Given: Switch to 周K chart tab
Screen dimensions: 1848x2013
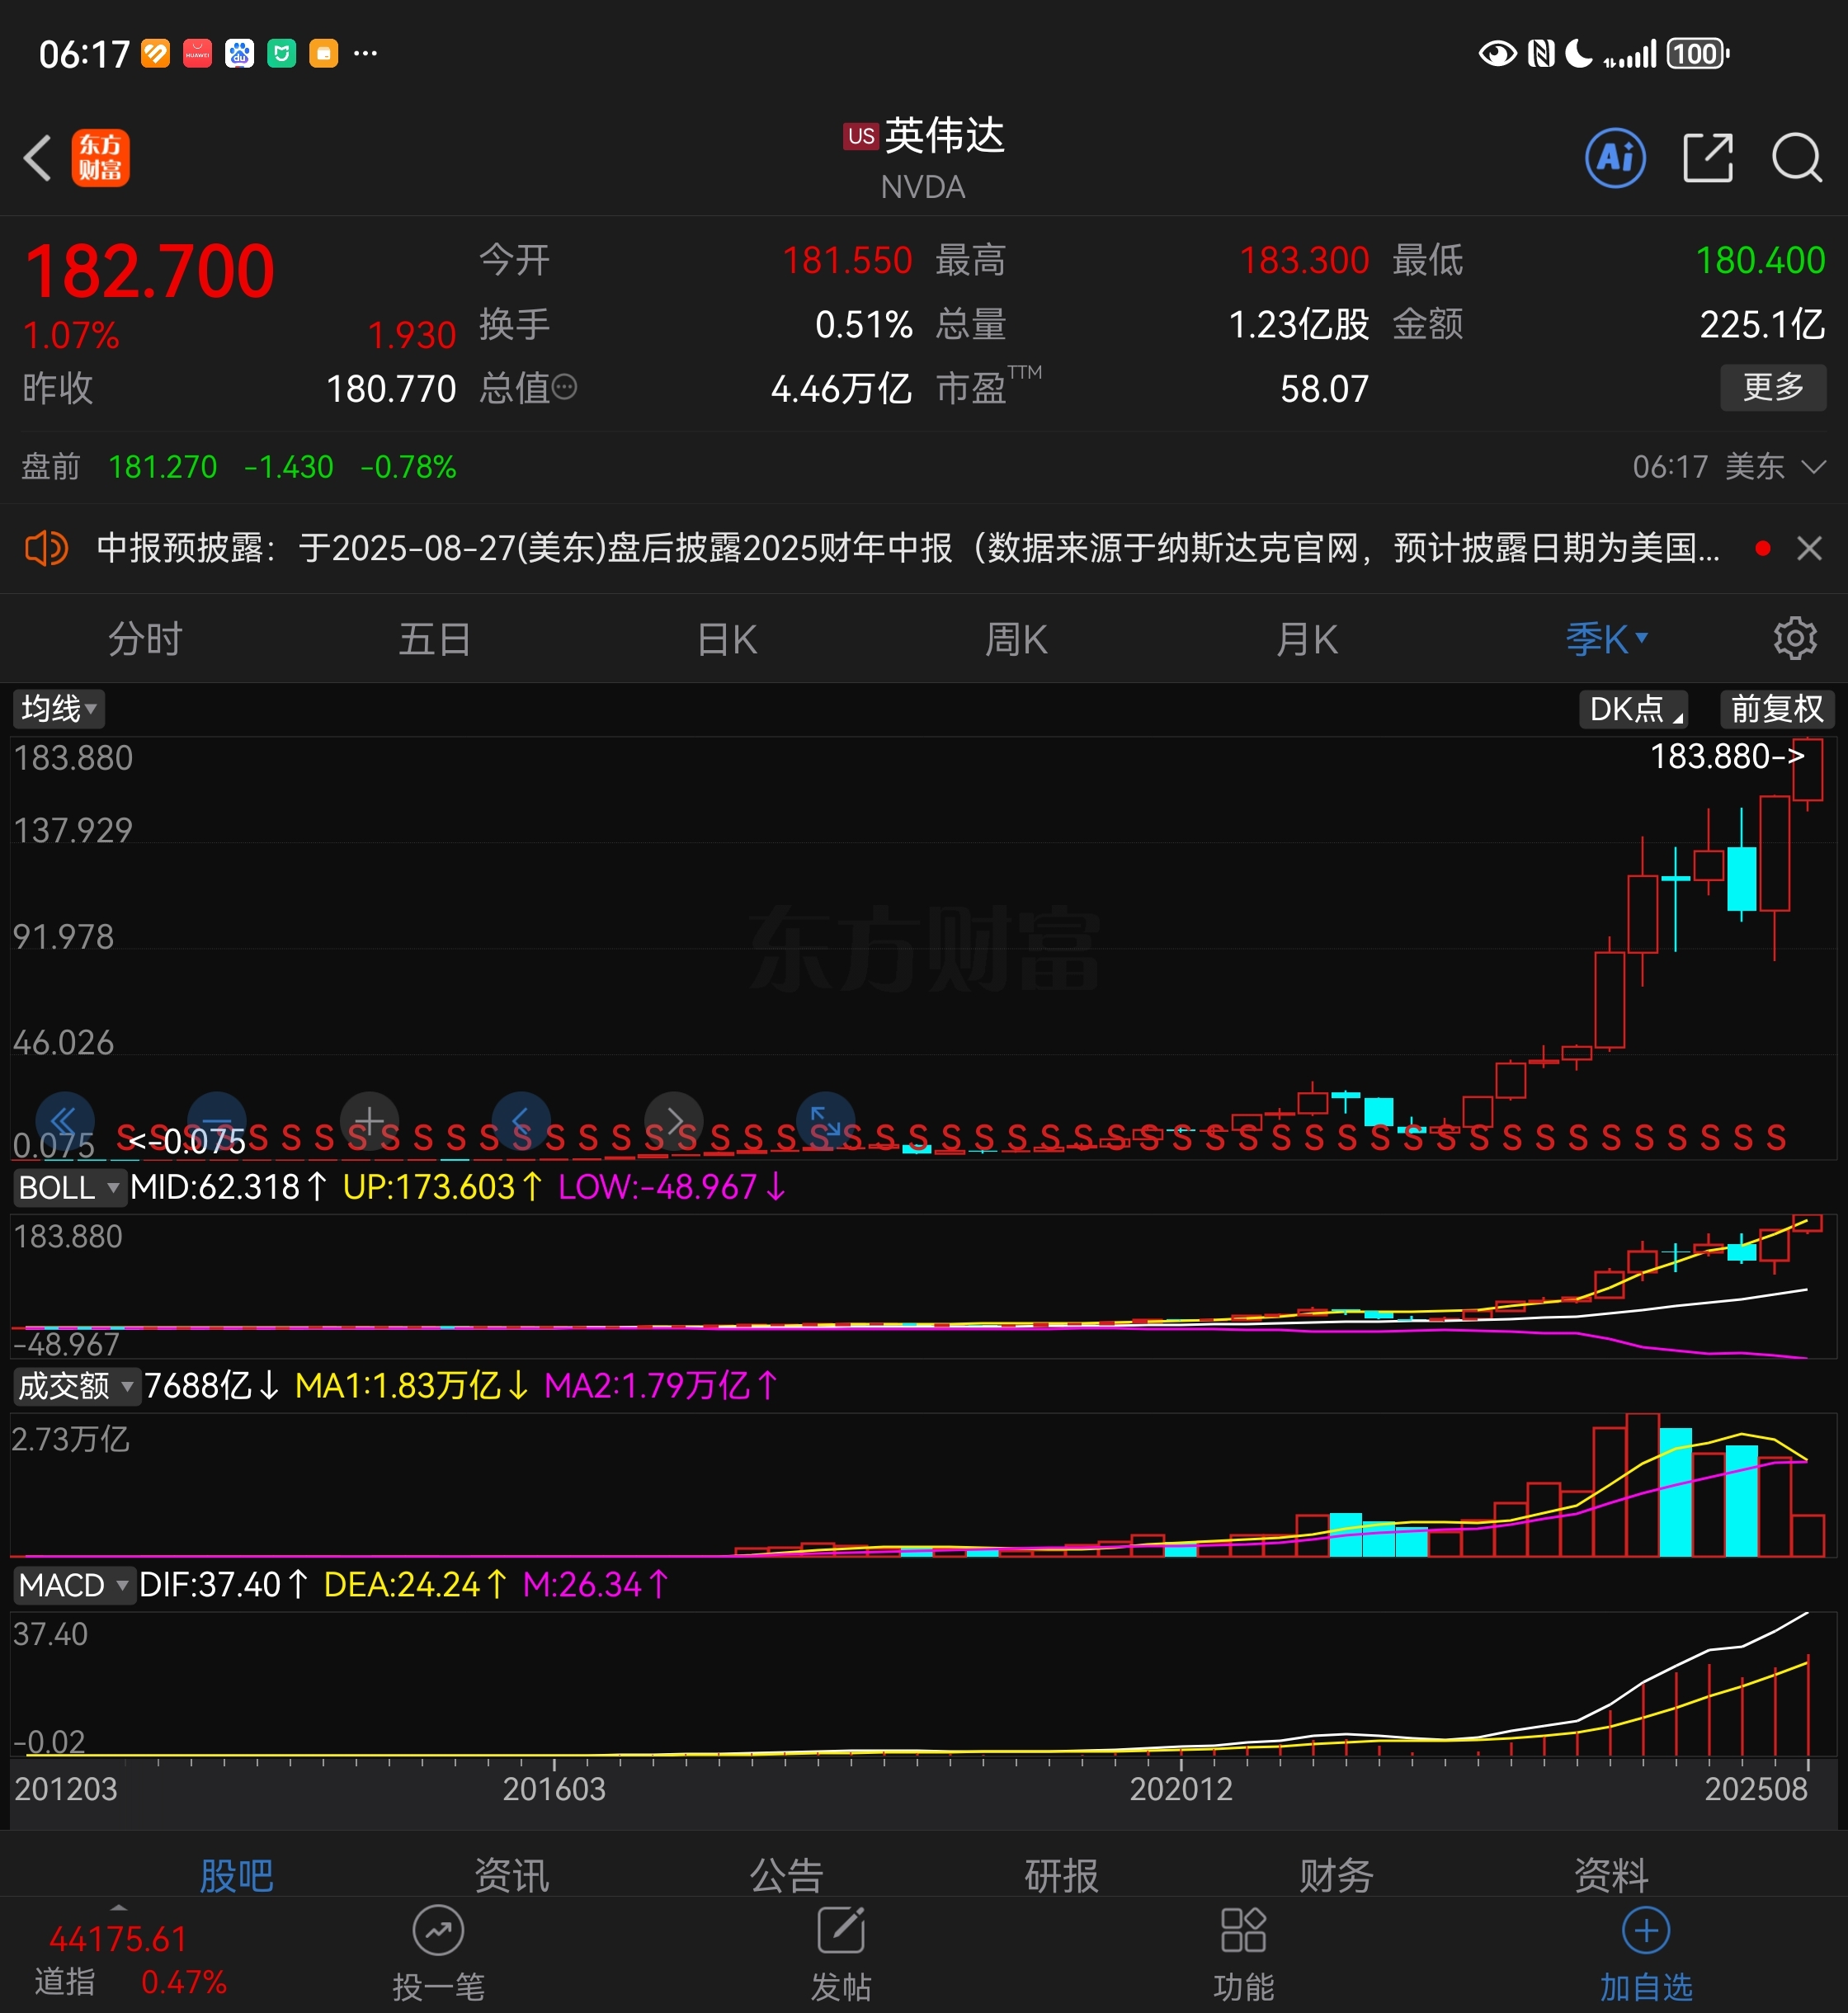Looking at the screenshot, I should point(1016,639).
